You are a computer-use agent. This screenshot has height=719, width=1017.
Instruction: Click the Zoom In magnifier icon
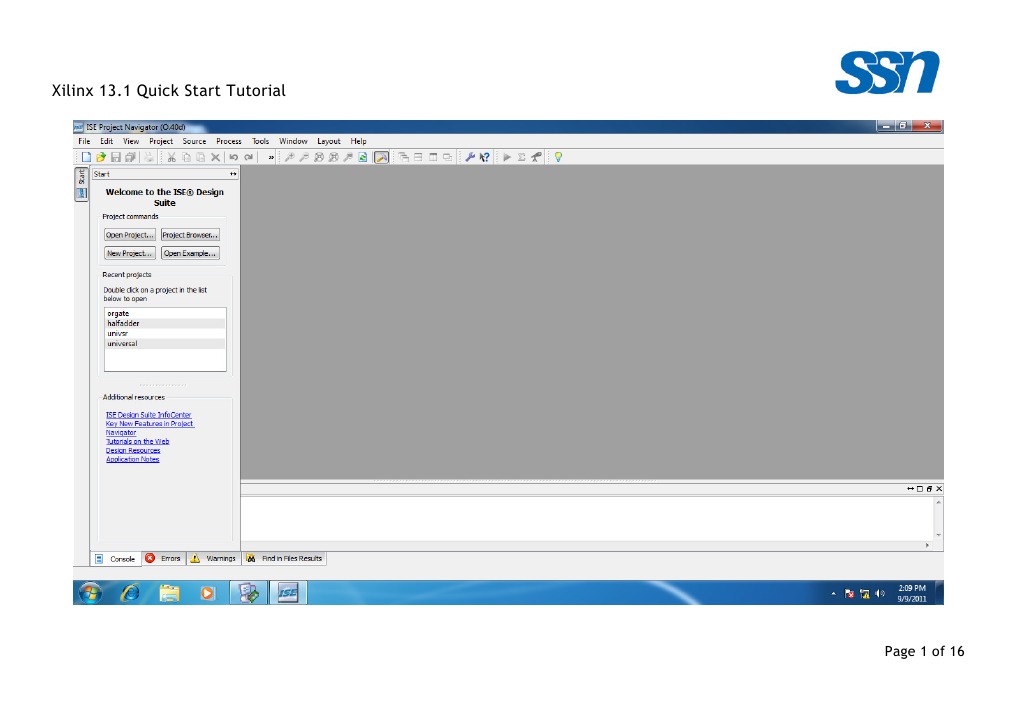point(290,157)
